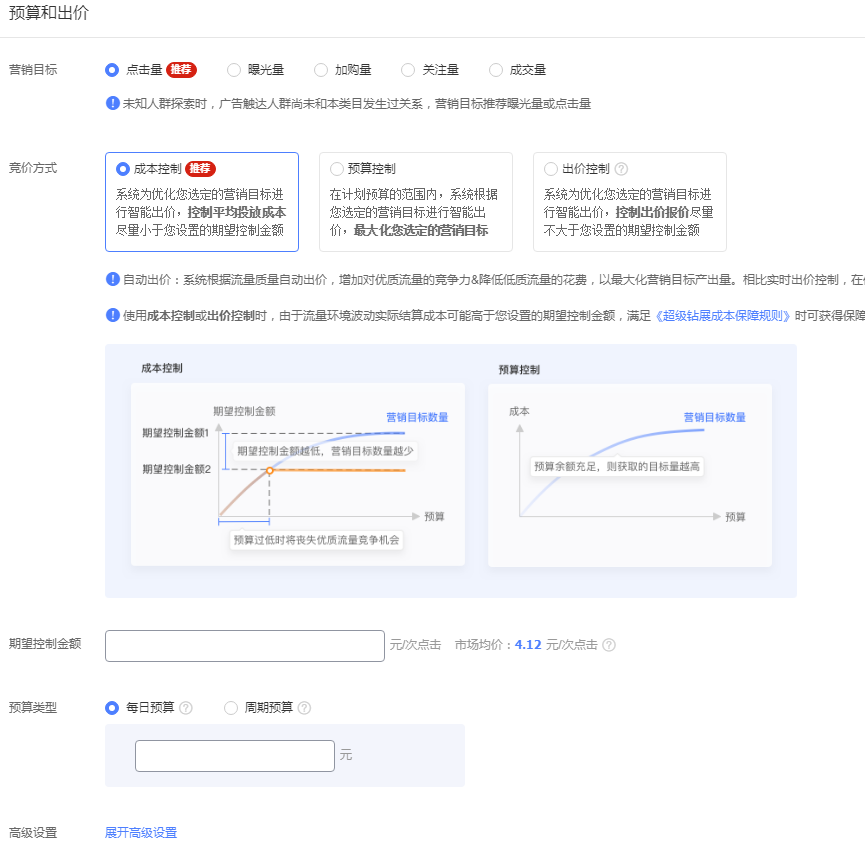Click 预算余额充足 chart tooltip
The width and height of the screenshot is (865, 848).
tap(617, 467)
